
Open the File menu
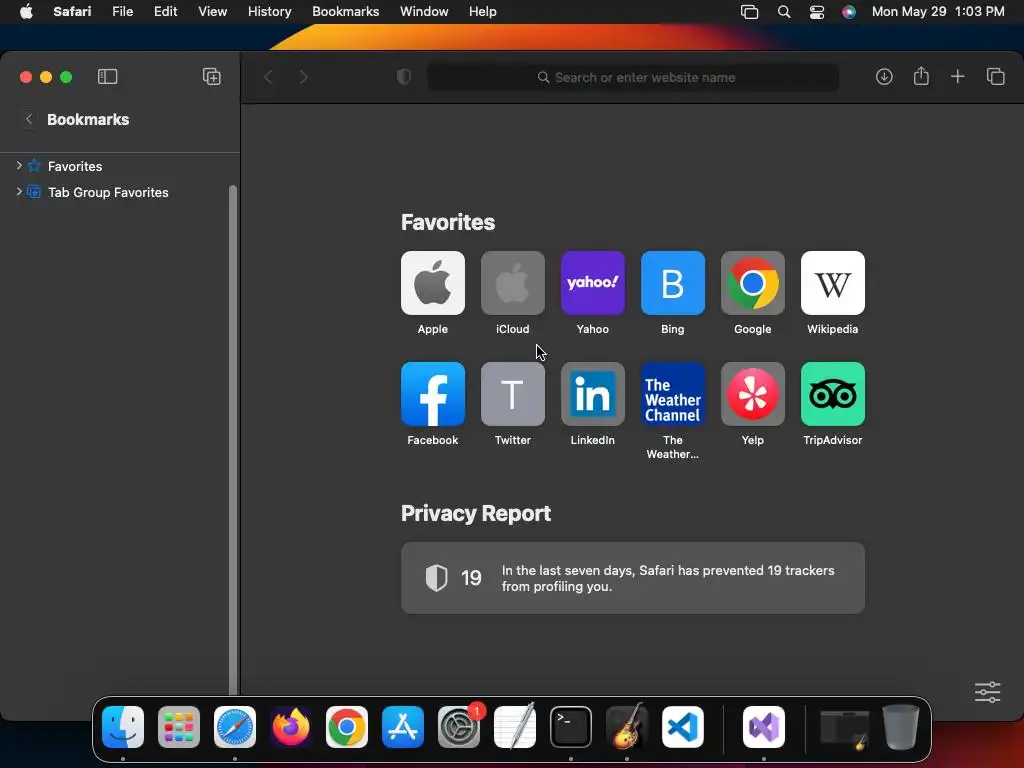pyautogui.click(x=122, y=12)
